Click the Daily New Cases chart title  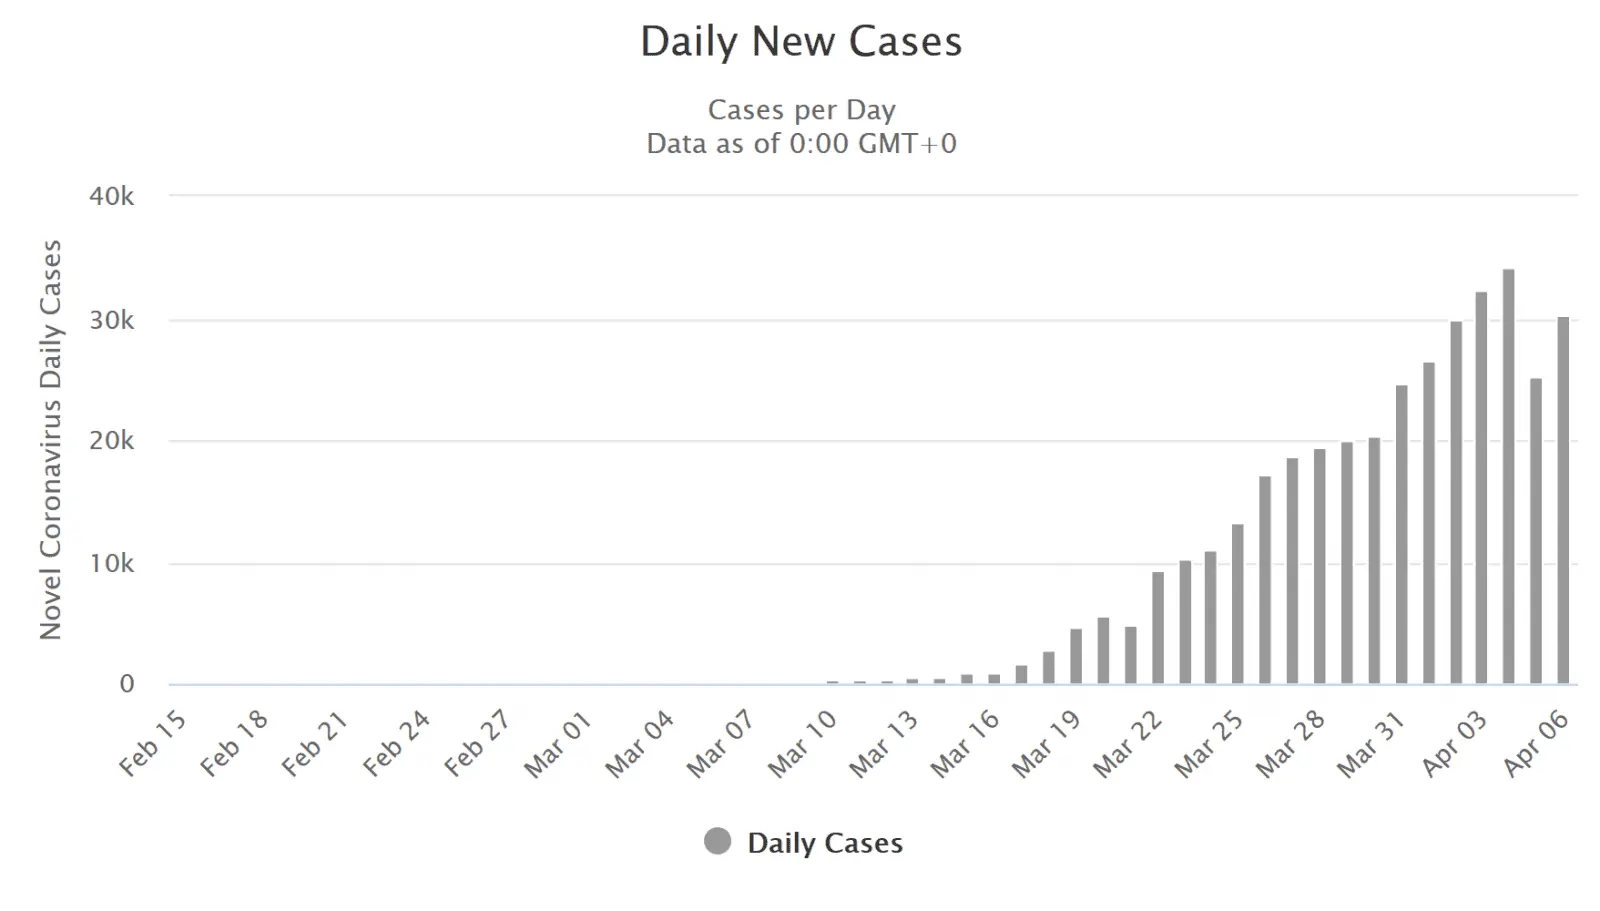coord(801,42)
